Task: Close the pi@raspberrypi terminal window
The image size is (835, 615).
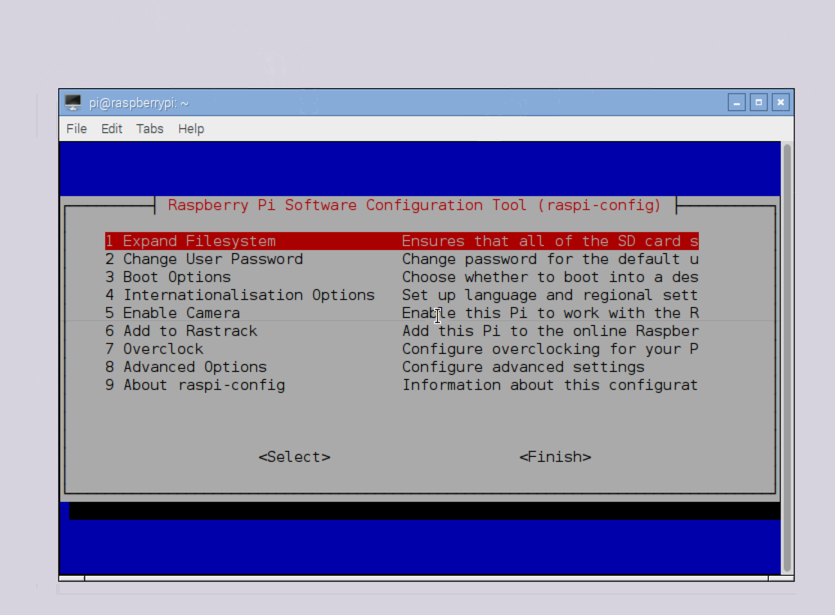Action: coord(781,102)
